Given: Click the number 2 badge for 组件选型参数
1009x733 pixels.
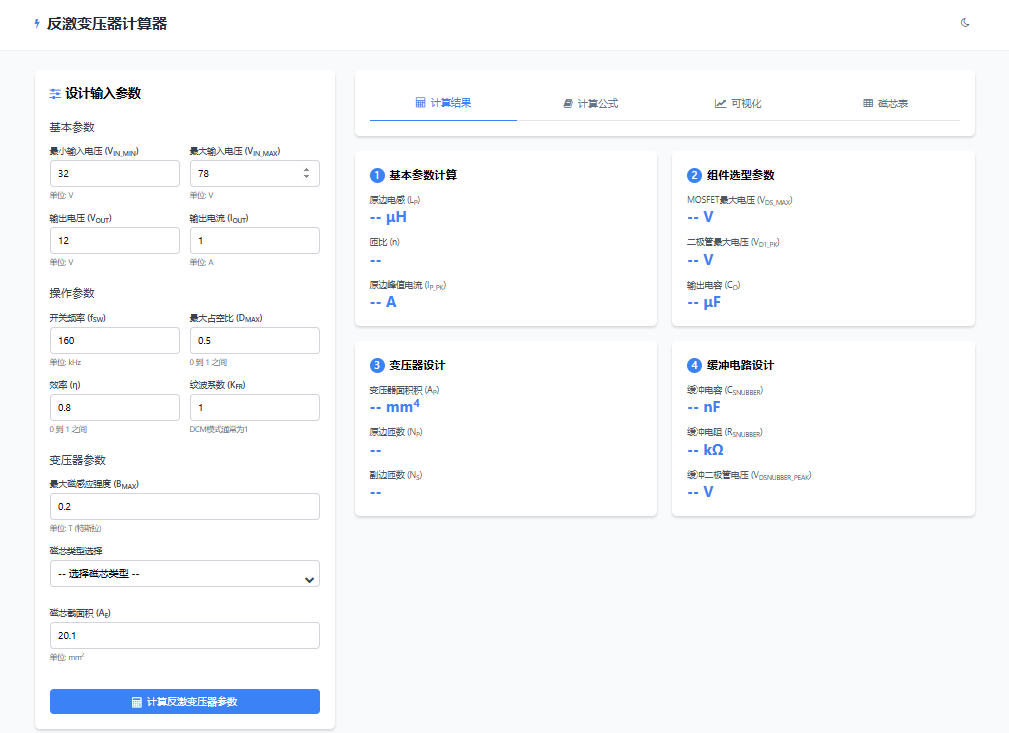Looking at the screenshot, I should pyautogui.click(x=694, y=175).
